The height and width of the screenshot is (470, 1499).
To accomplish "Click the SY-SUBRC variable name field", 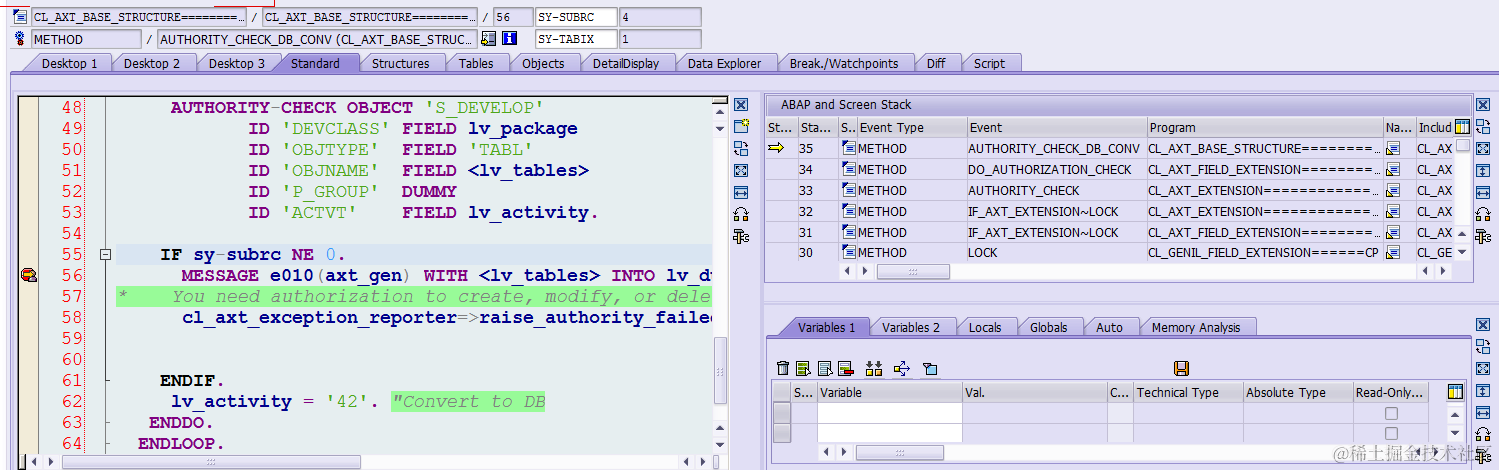I will pos(576,17).
